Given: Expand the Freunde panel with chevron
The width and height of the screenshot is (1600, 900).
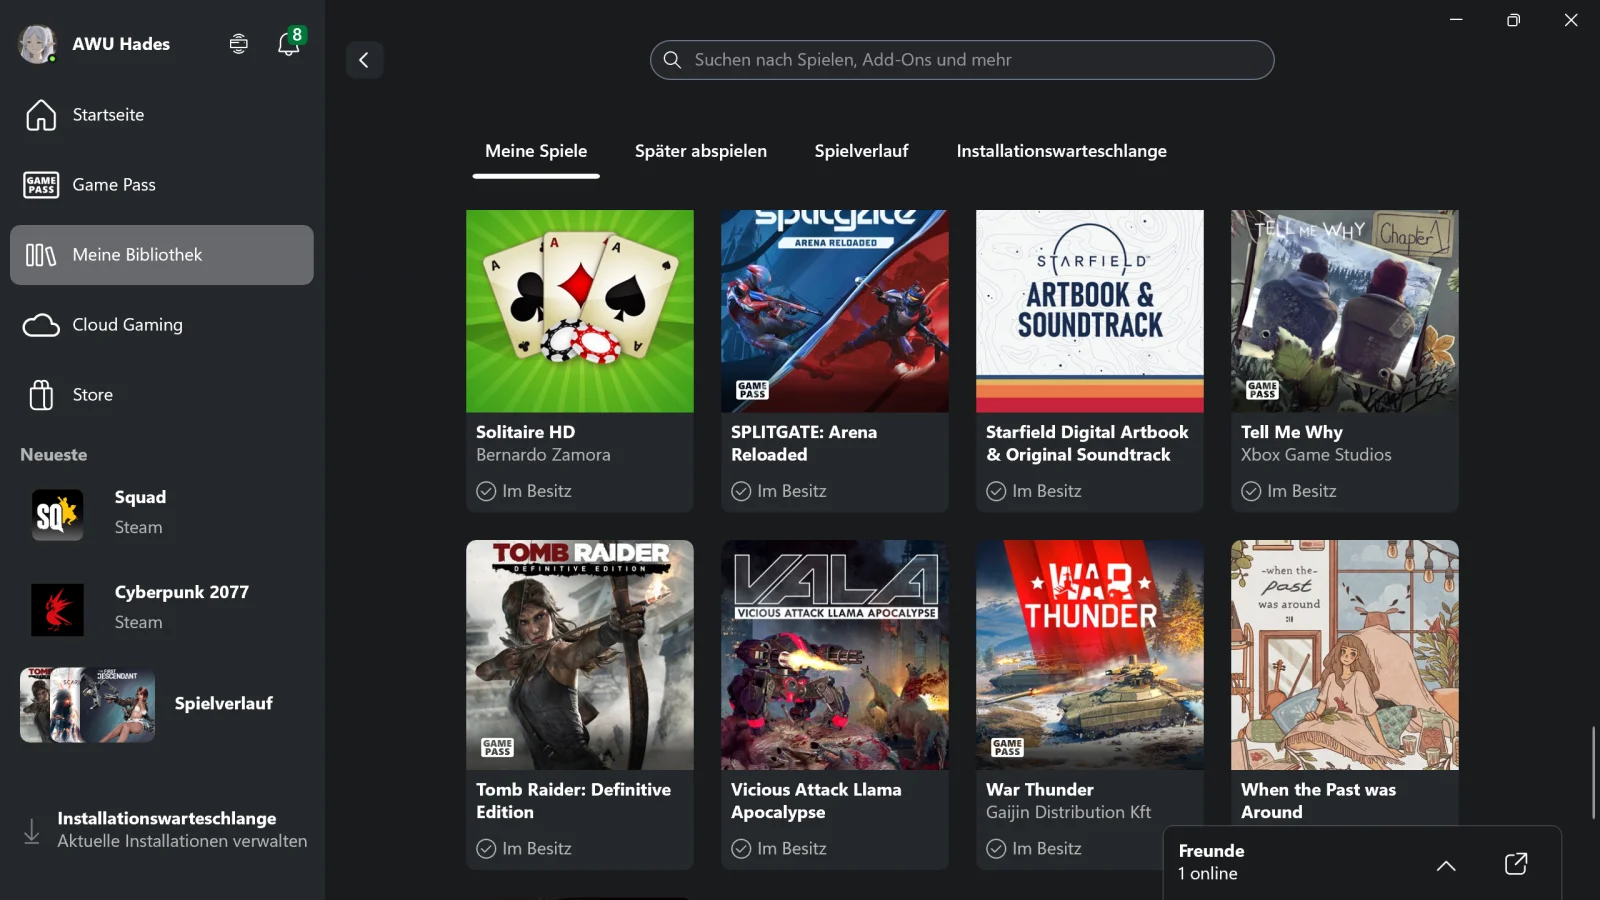Looking at the screenshot, I should 1446,865.
